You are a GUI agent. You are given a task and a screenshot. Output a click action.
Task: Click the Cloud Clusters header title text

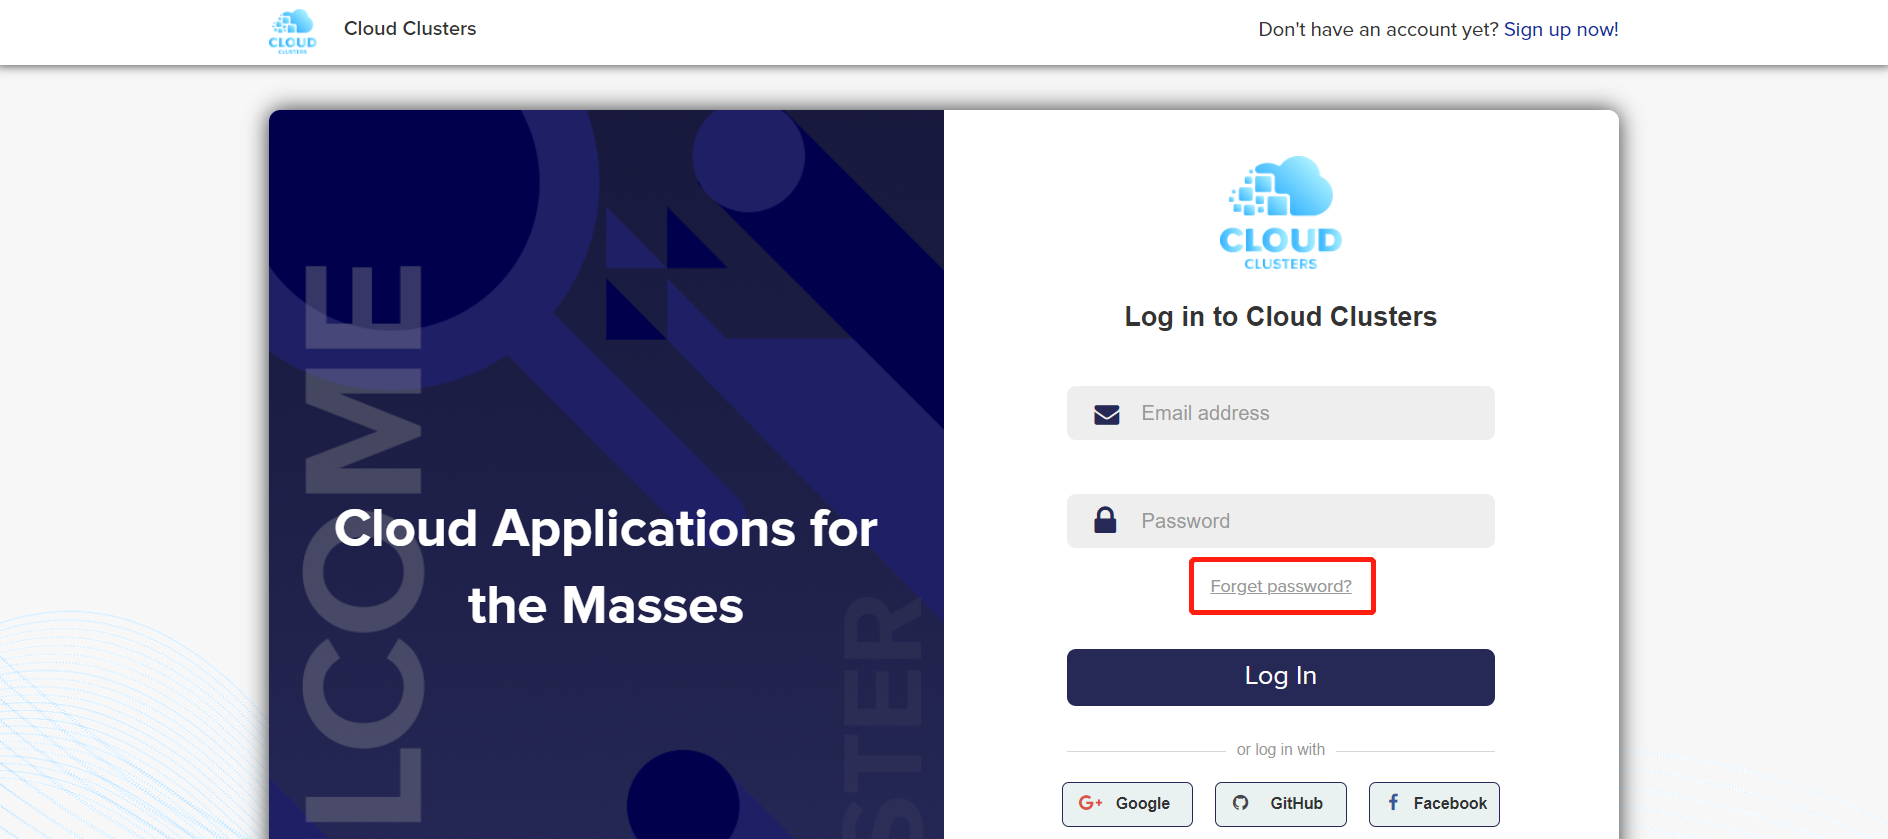tap(410, 29)
